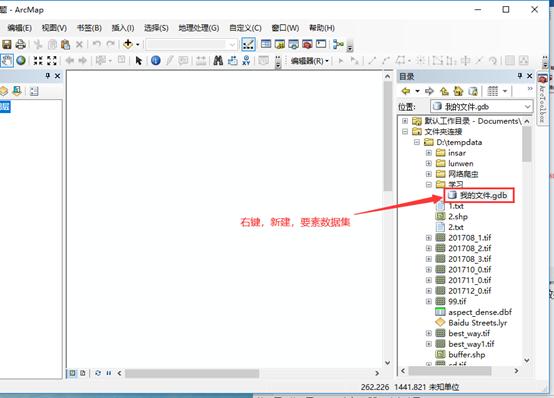
Task: Click Connect To Folder icon in Catalog
Action: [473, 91]
